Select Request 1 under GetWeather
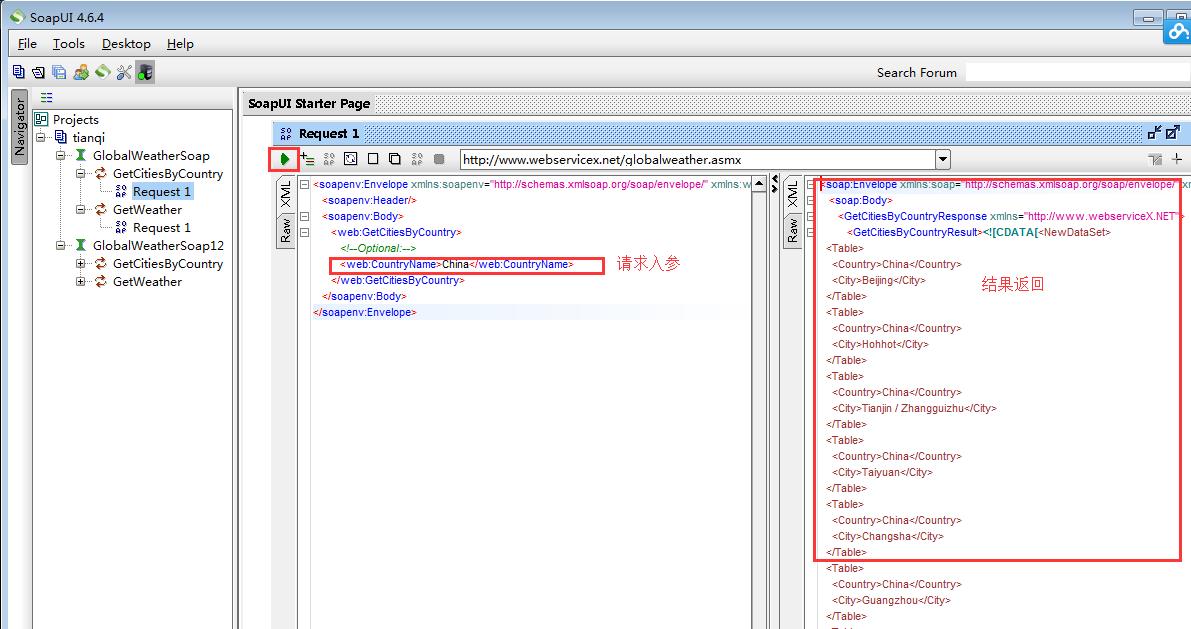Screen dimensions: 1191x629 (162, 228)
